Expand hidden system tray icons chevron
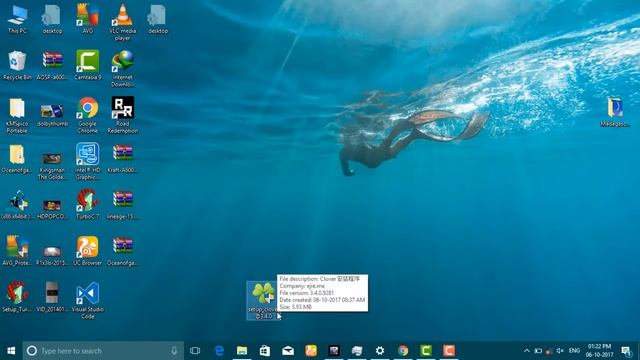Image resolution: width=640 pixels, height=360 pixels. click(x=527, y=351)
